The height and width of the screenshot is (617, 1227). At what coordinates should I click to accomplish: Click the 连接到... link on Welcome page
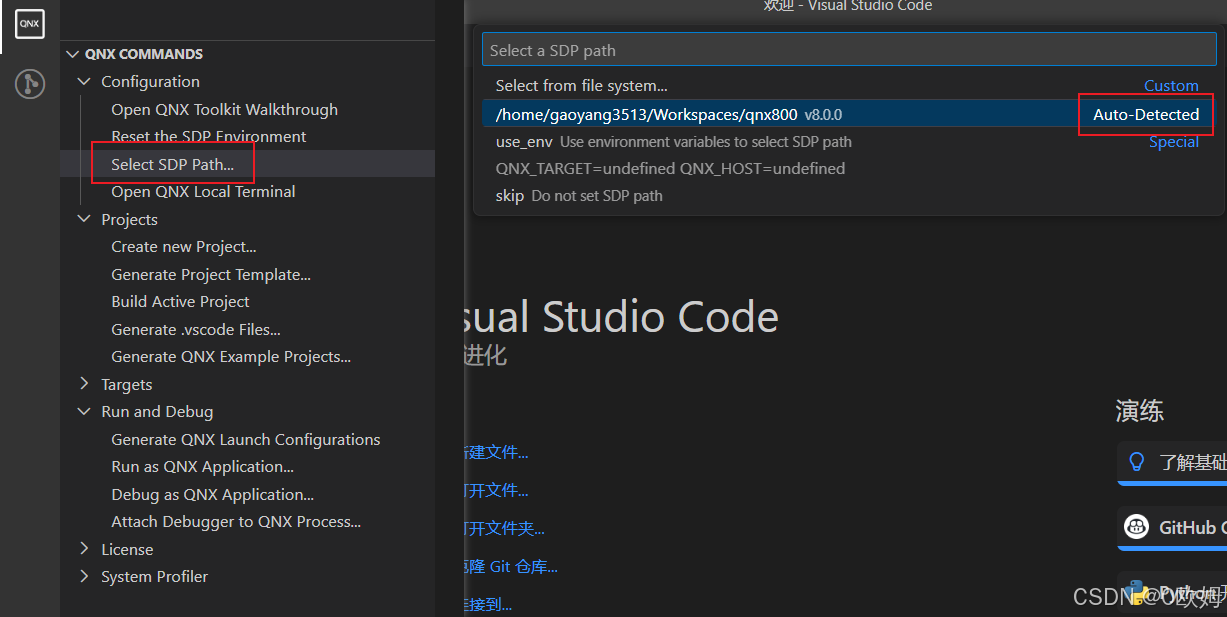488,604
